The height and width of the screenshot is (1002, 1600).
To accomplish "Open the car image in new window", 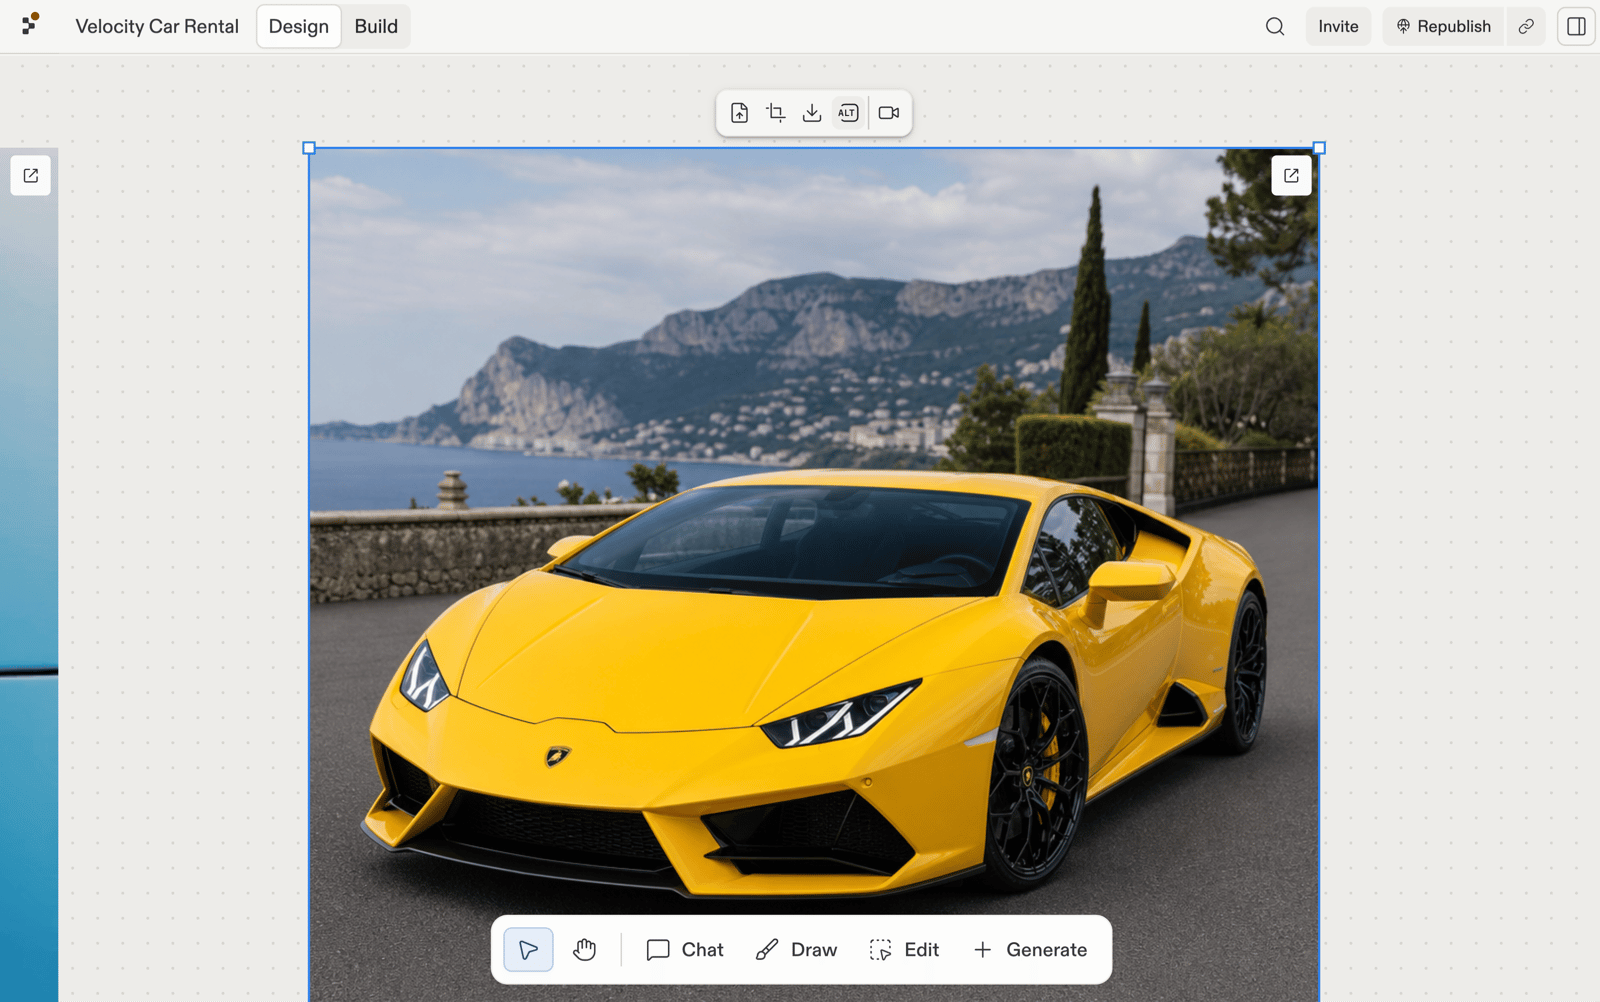I will 1291,176.
